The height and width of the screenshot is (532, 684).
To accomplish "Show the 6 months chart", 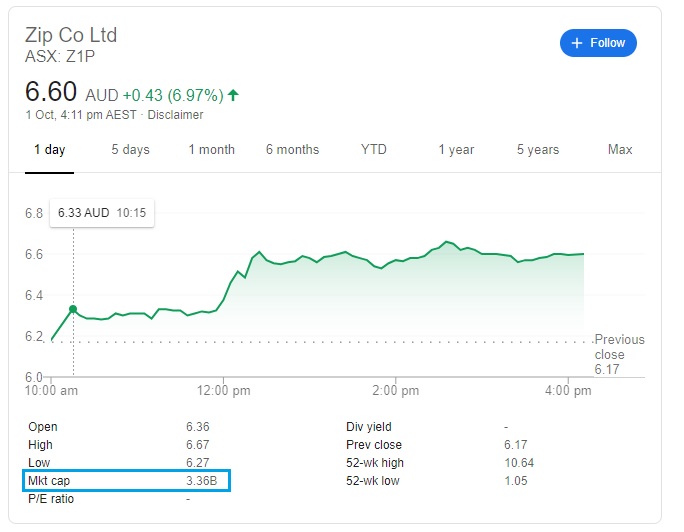I will pos(292,150).
